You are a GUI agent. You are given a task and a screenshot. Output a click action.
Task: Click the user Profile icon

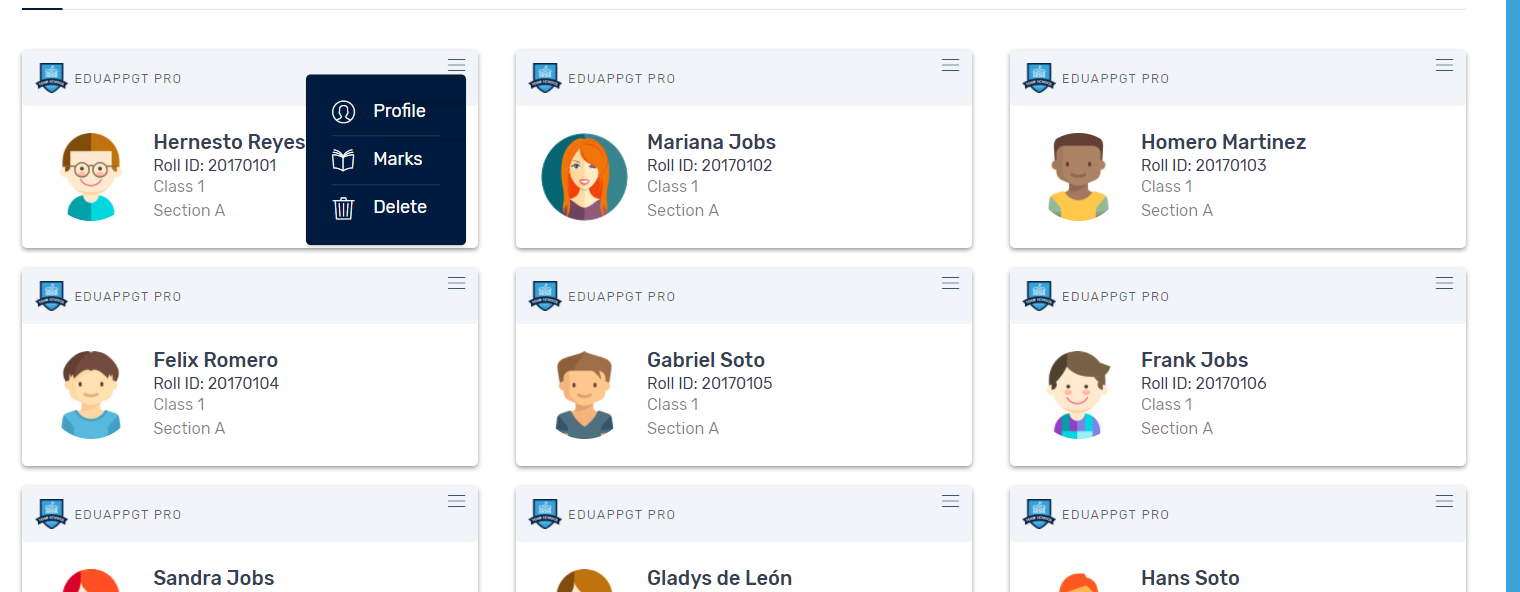pos(343,112)
